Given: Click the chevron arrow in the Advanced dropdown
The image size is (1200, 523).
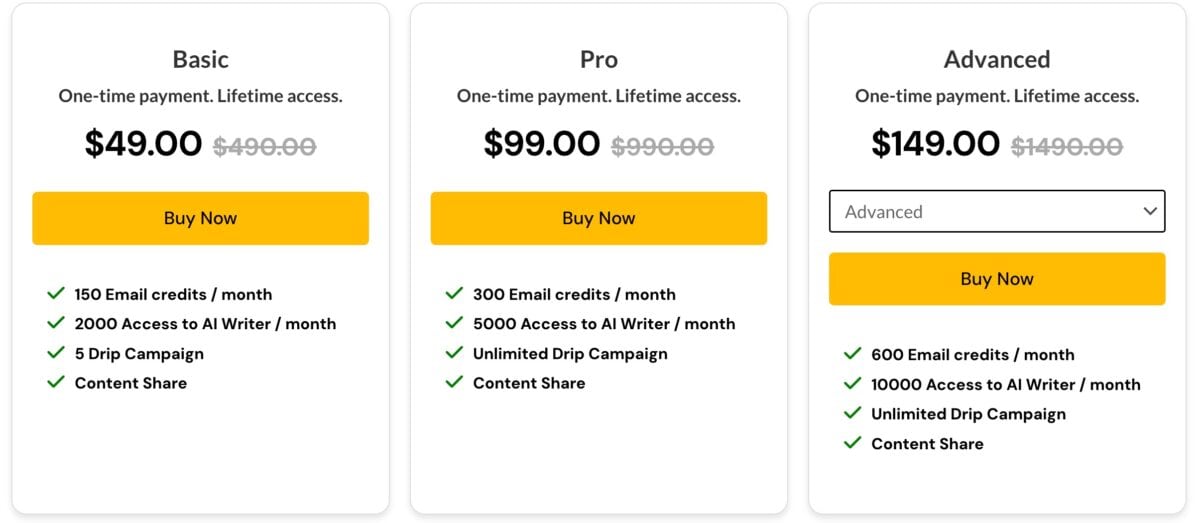Looking at the screenshot, I should [1150, 212].
